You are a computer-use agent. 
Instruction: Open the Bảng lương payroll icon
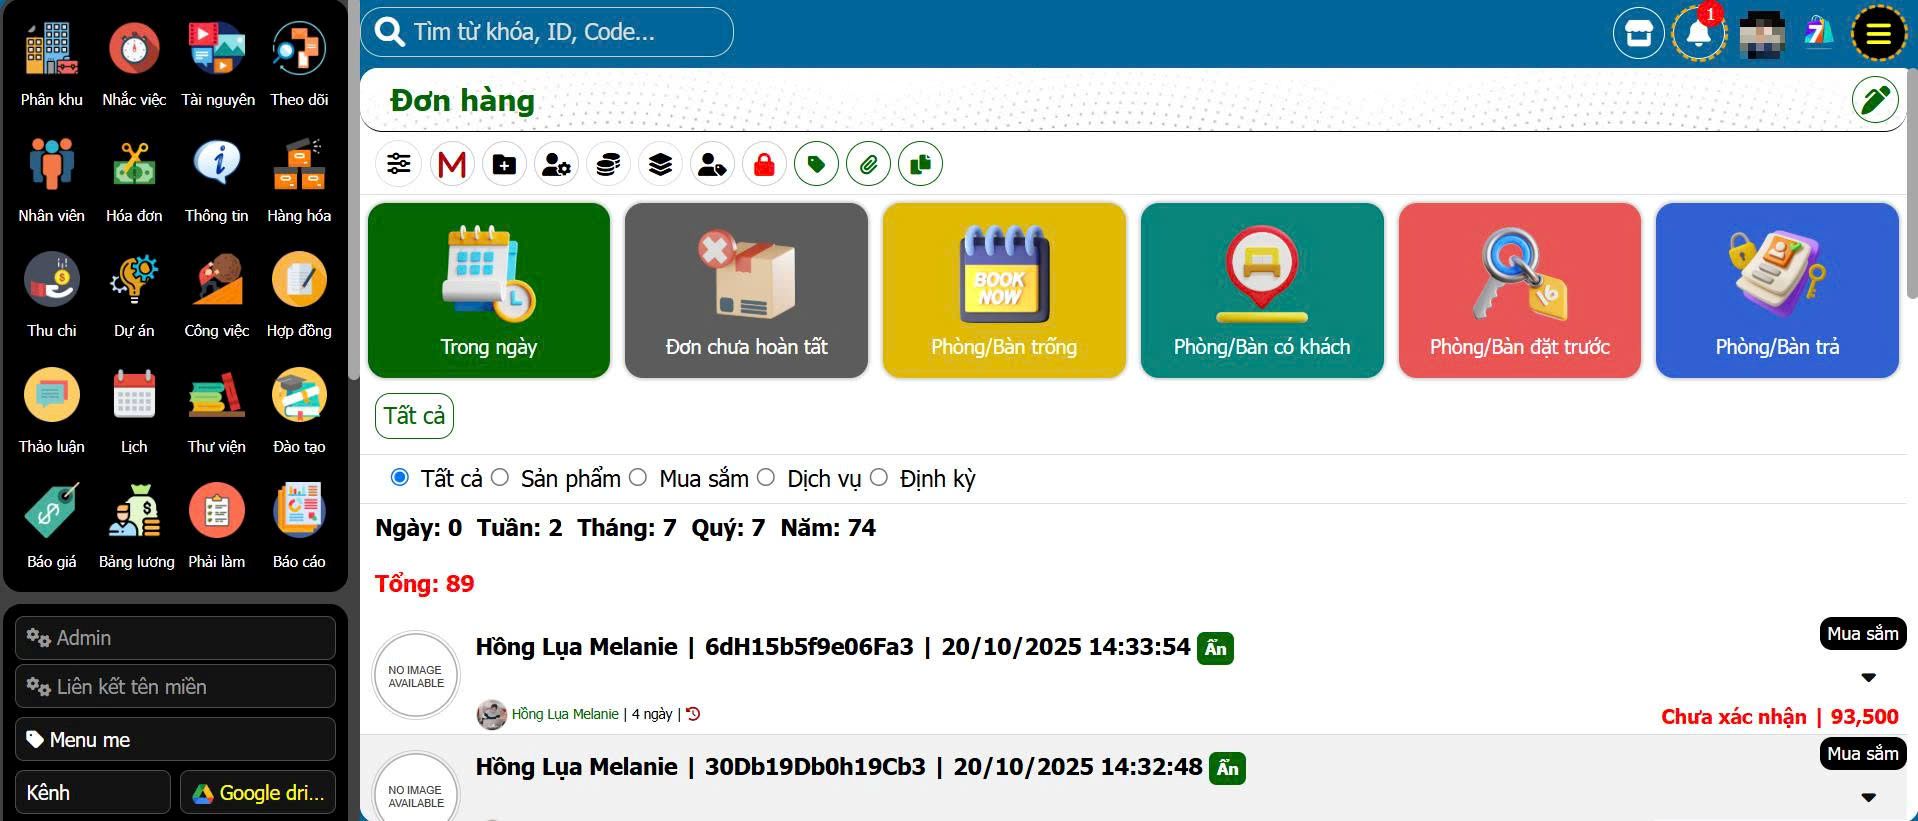(x=136, y=513)
